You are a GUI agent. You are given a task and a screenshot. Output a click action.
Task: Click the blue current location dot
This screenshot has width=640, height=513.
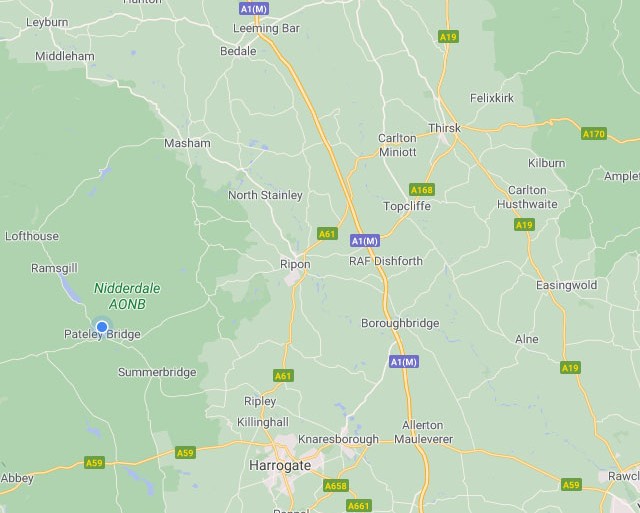coord(102,327)
